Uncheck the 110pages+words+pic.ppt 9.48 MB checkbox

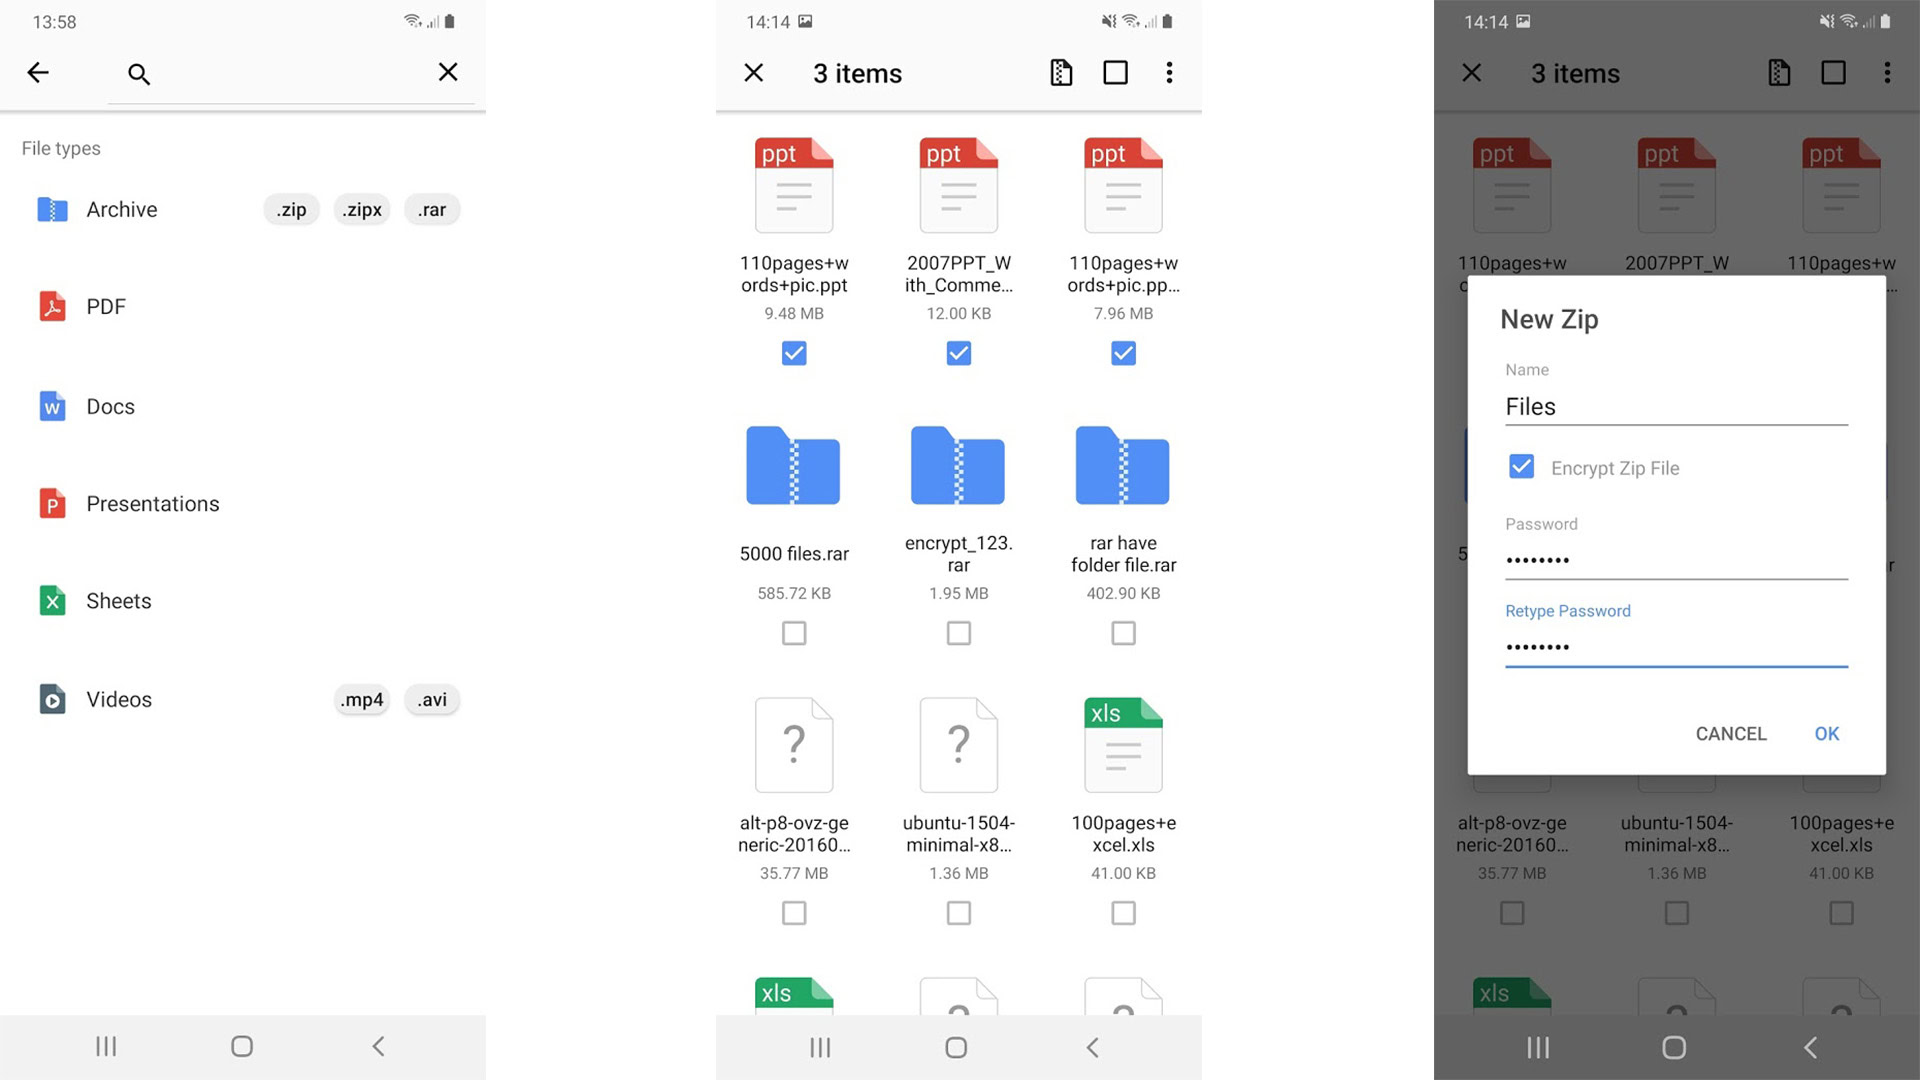click(x=794, y=353)
